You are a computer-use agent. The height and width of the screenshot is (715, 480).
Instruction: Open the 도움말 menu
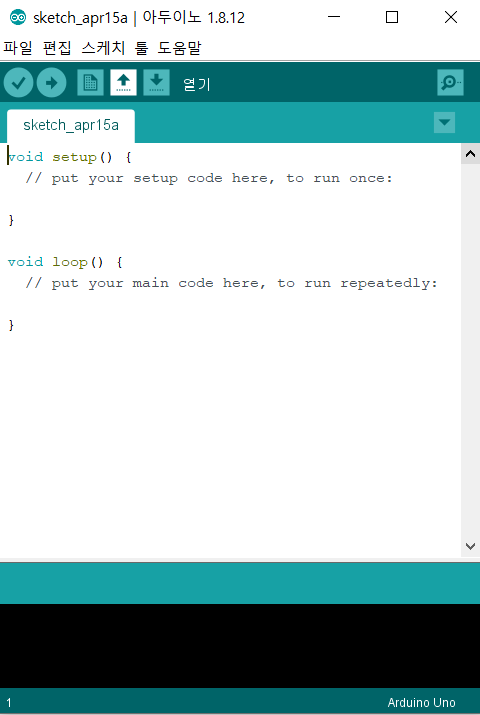pyautogui.click(x=179, y=48)
